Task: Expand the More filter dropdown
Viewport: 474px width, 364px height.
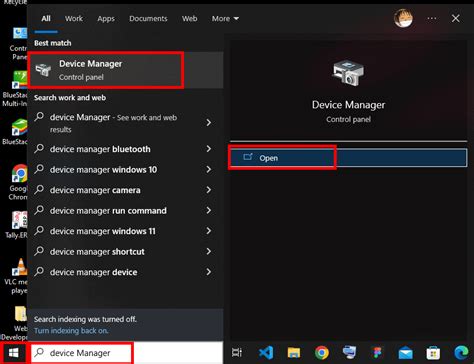Action: tap(225, 19)
